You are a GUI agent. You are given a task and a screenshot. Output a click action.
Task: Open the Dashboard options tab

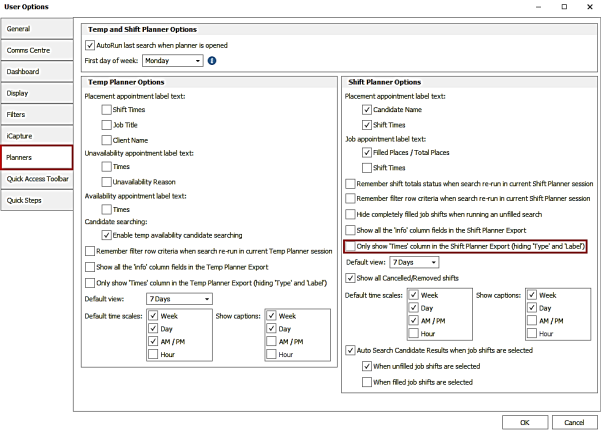click(x=37, y=72)
